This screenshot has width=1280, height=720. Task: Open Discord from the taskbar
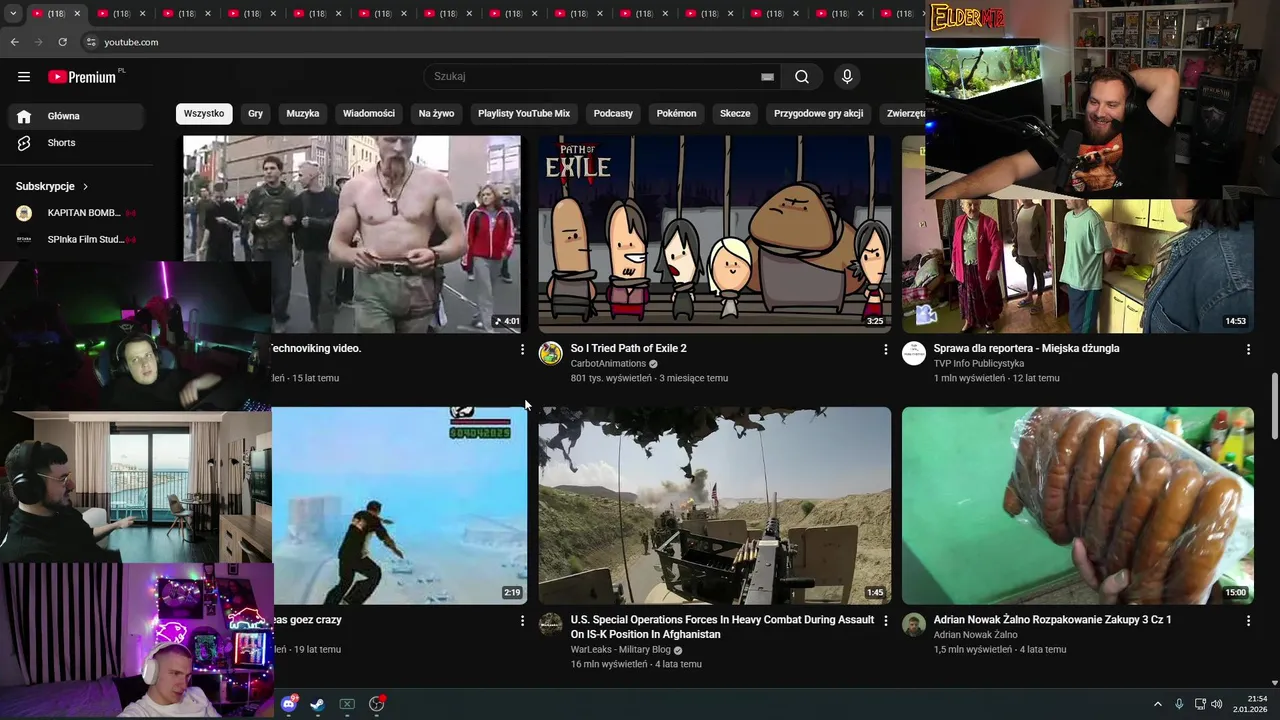(289, 704)
